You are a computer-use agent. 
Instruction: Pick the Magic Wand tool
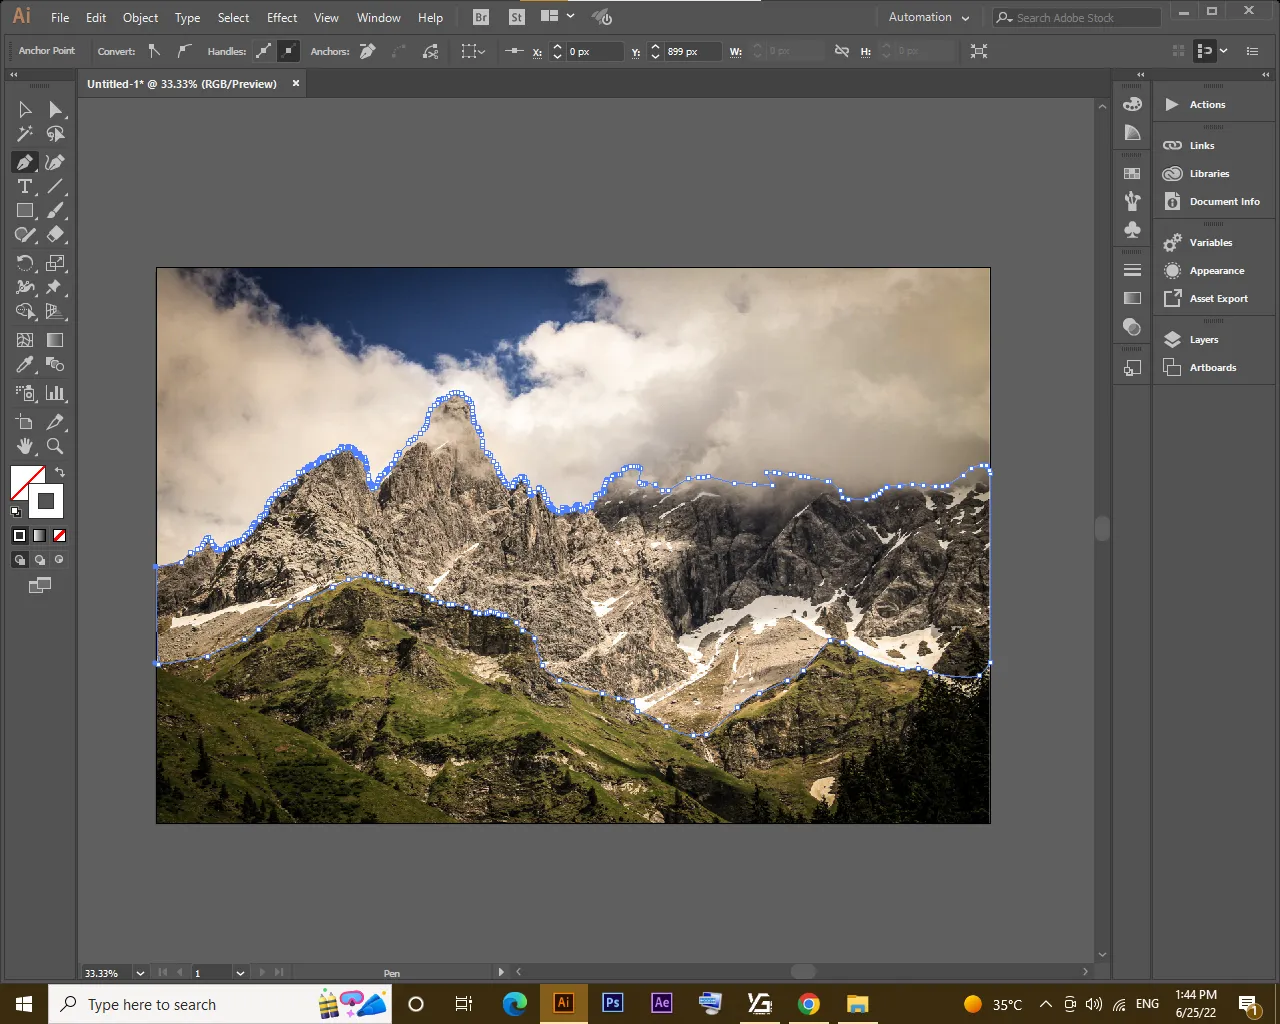[25, 134]
